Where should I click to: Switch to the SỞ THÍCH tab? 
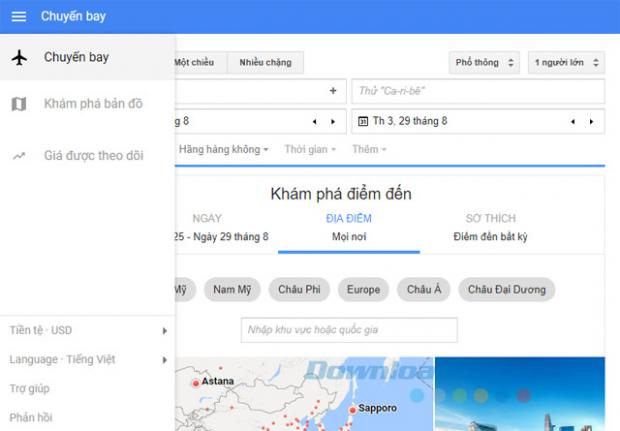coord(489,227)
